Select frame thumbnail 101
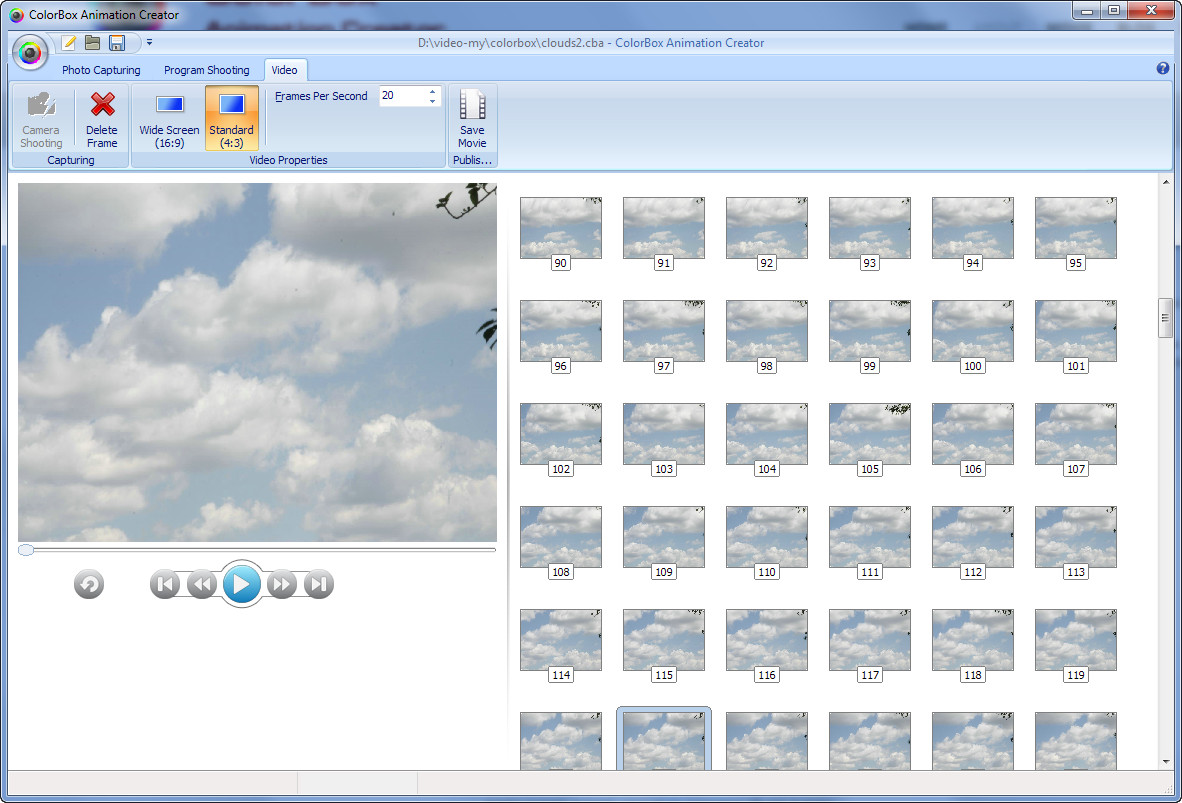This screenshot has height=803, width=1182. 1076,331
